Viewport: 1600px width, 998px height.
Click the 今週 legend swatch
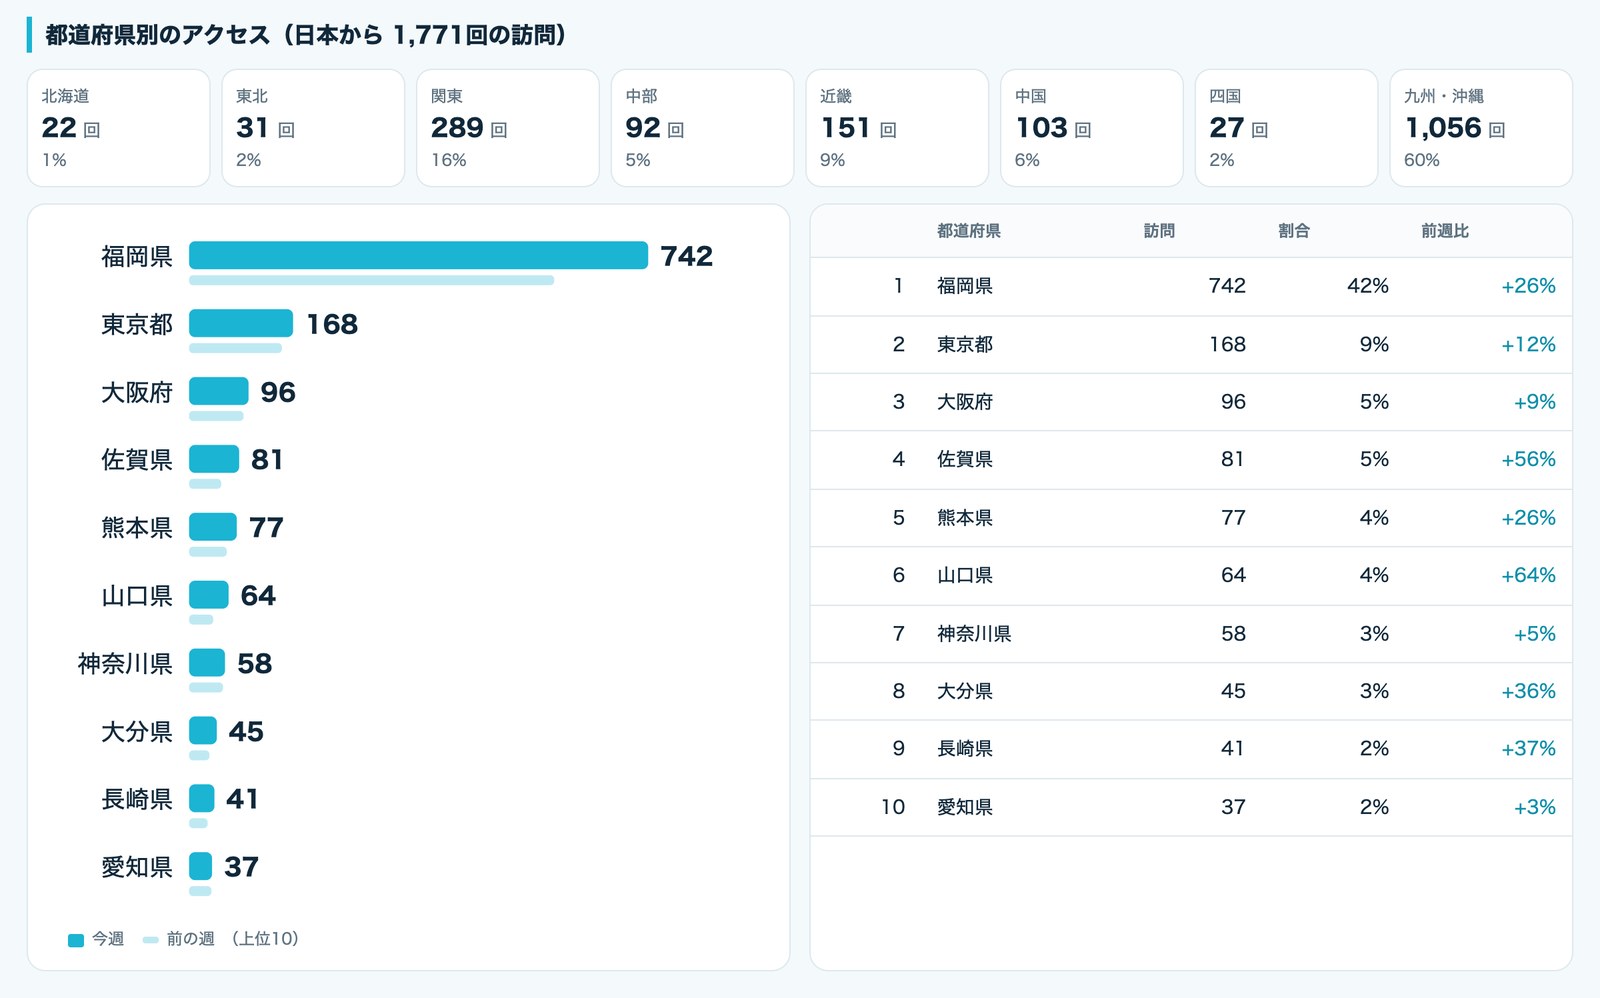(76, 940)
